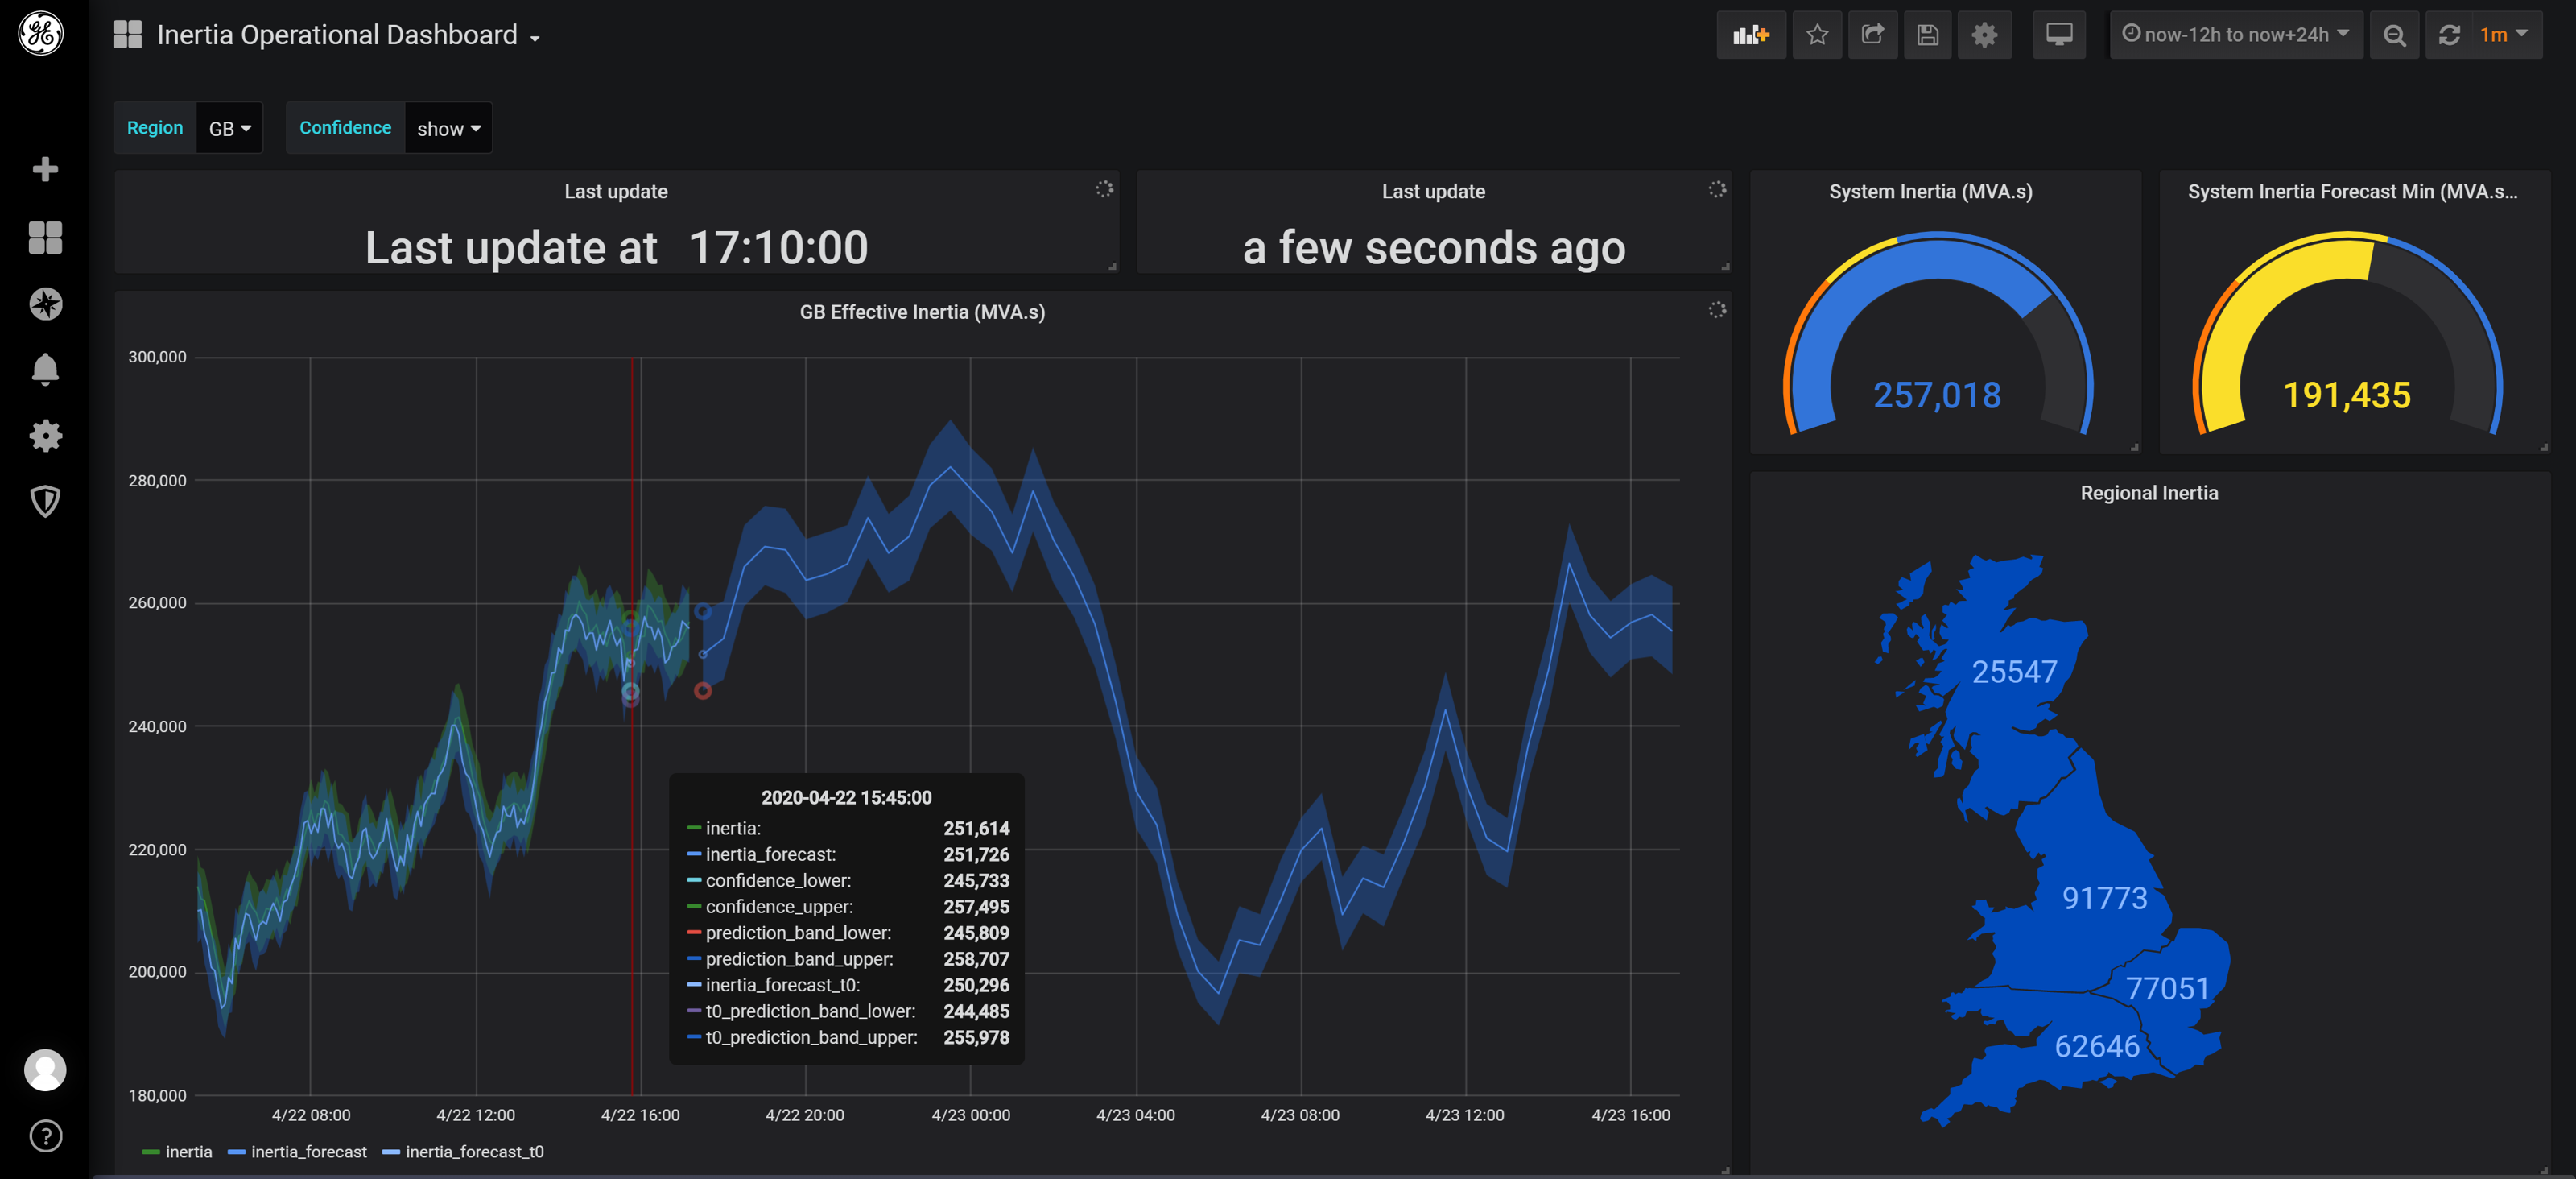This screenshot has width=2576, height=1179.
Task: Open Alerting from the sidebar bell
Action: click(45, 369)
